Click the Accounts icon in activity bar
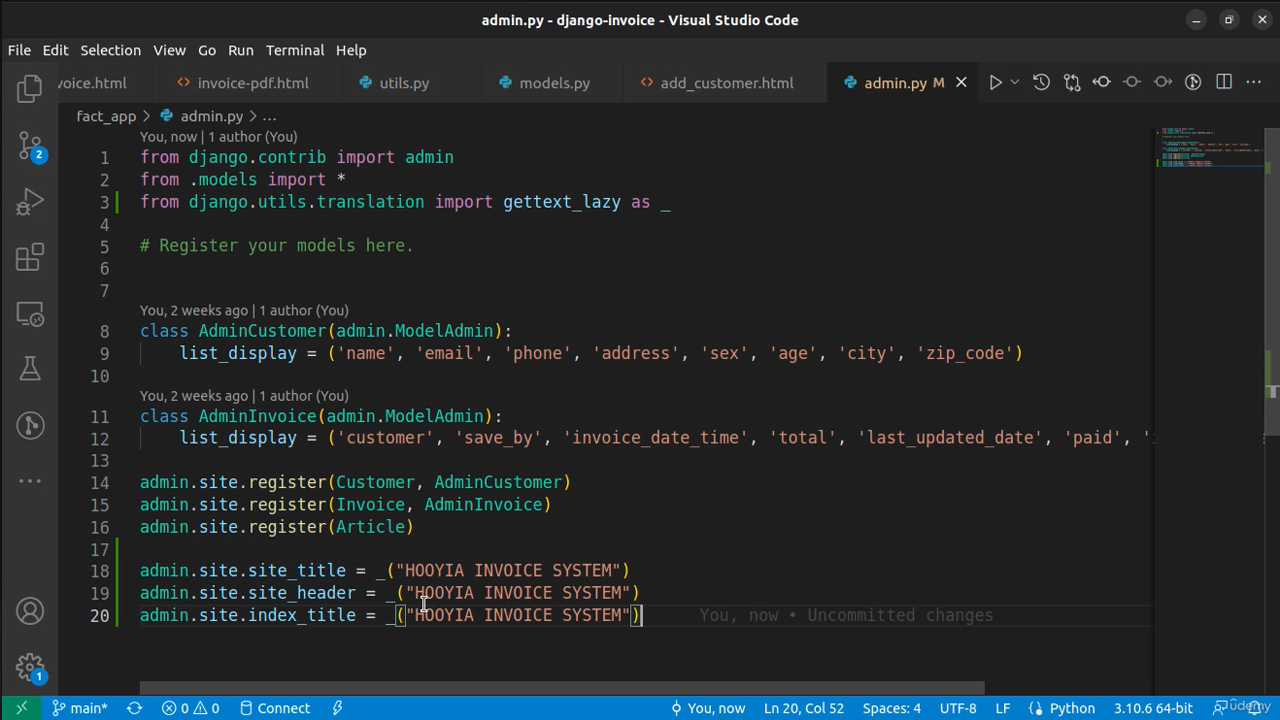 [x=30, y=611]
